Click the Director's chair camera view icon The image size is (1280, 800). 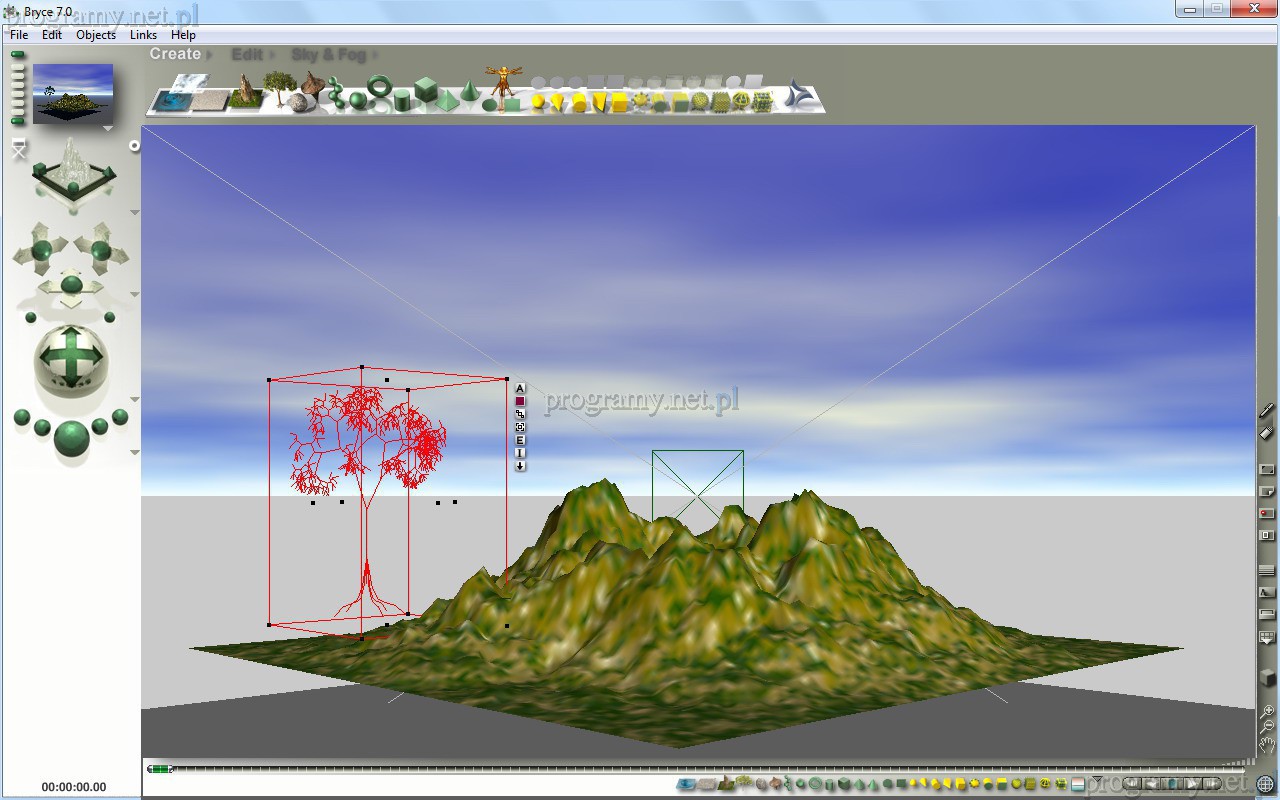click(x=18, y=149)
